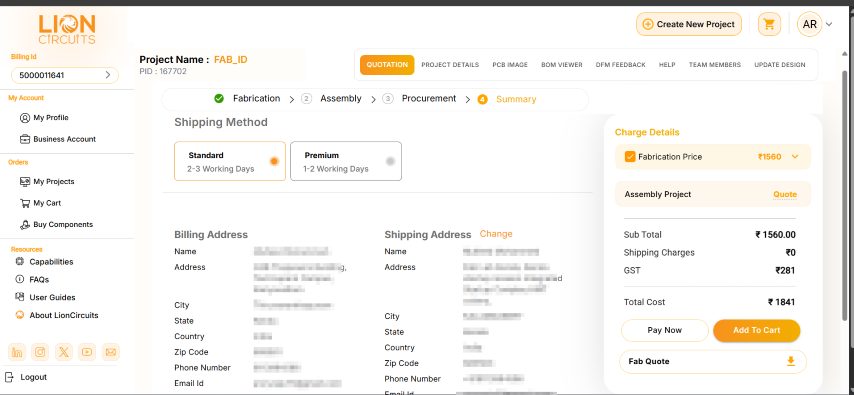The height and width of the screenshot is (395, 854).
Task: Select Standard shipping radio button
Action: pos(274,161)
